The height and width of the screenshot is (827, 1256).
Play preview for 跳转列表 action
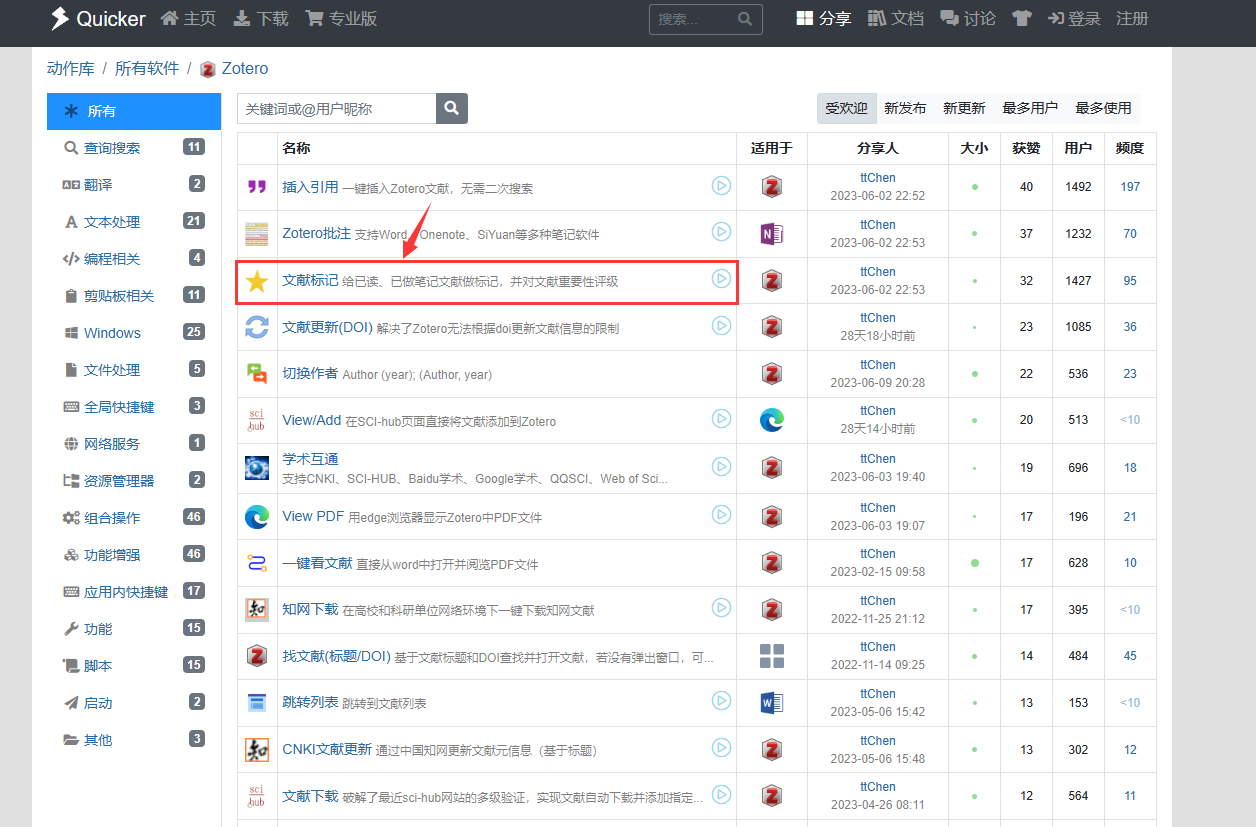tap(721, 701)
